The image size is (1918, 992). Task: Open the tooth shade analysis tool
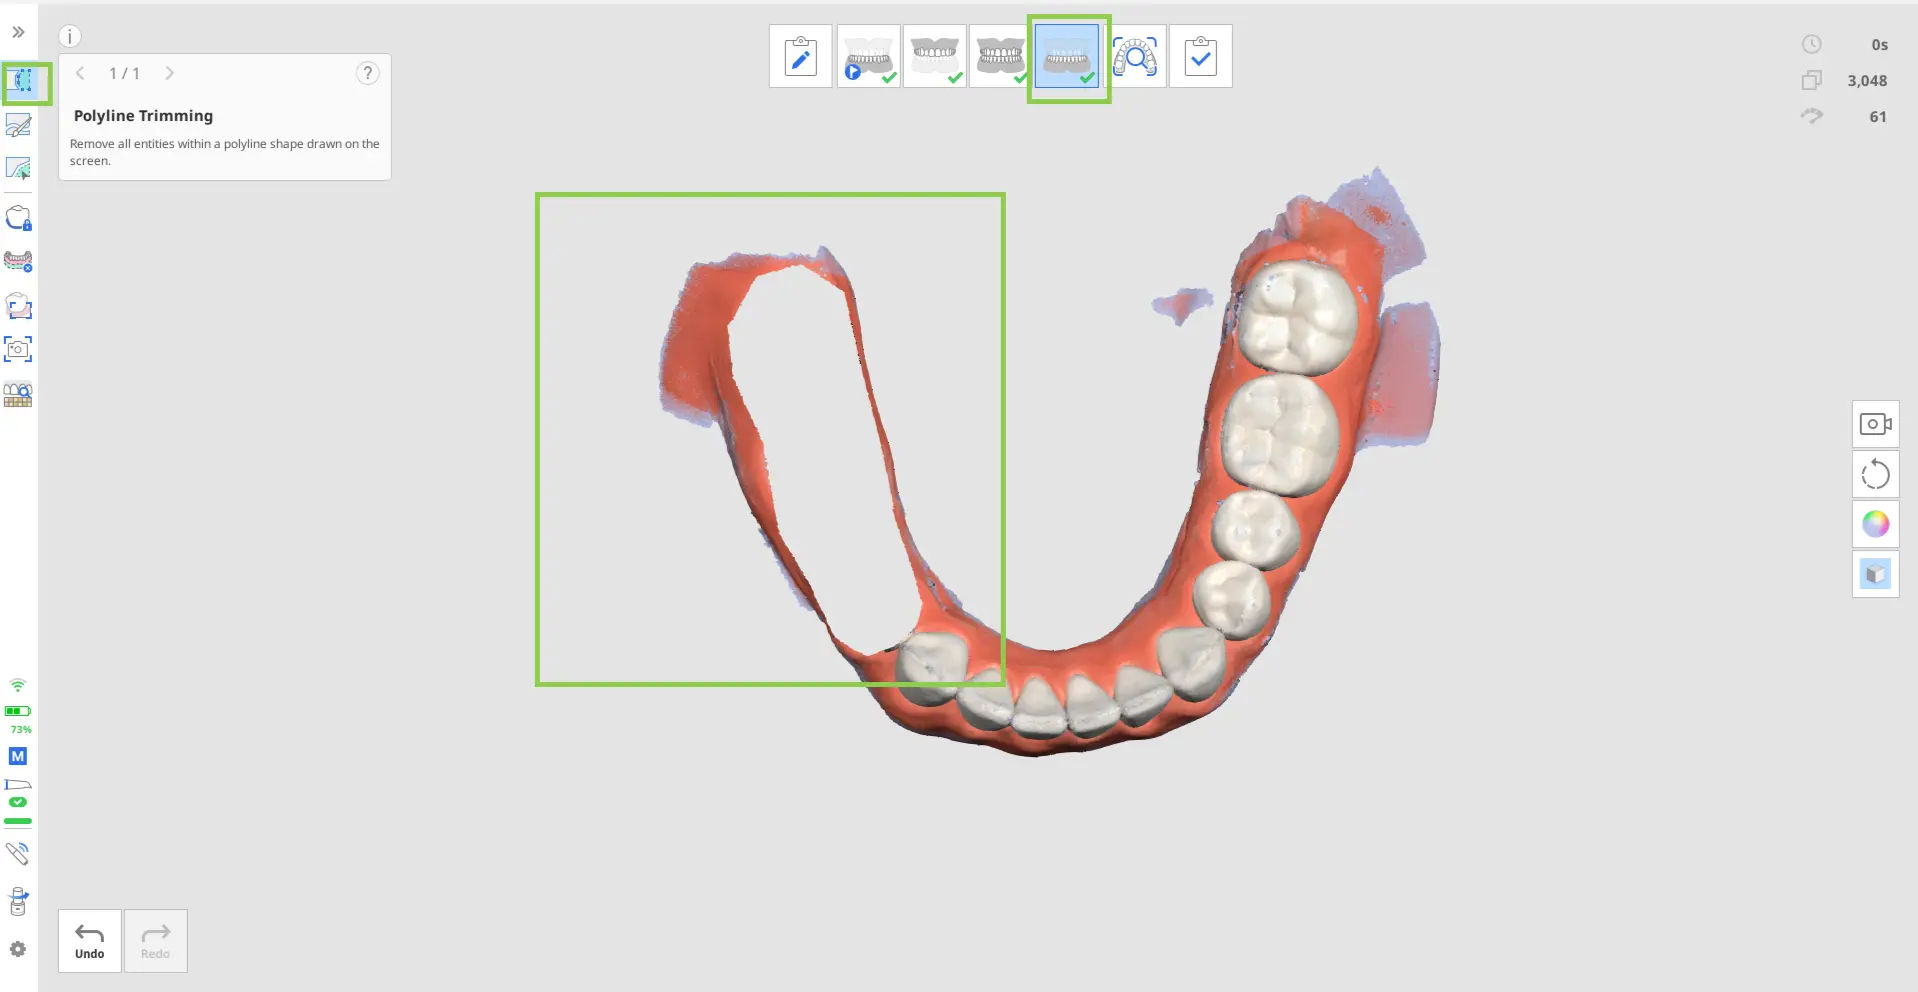[19, 395]
